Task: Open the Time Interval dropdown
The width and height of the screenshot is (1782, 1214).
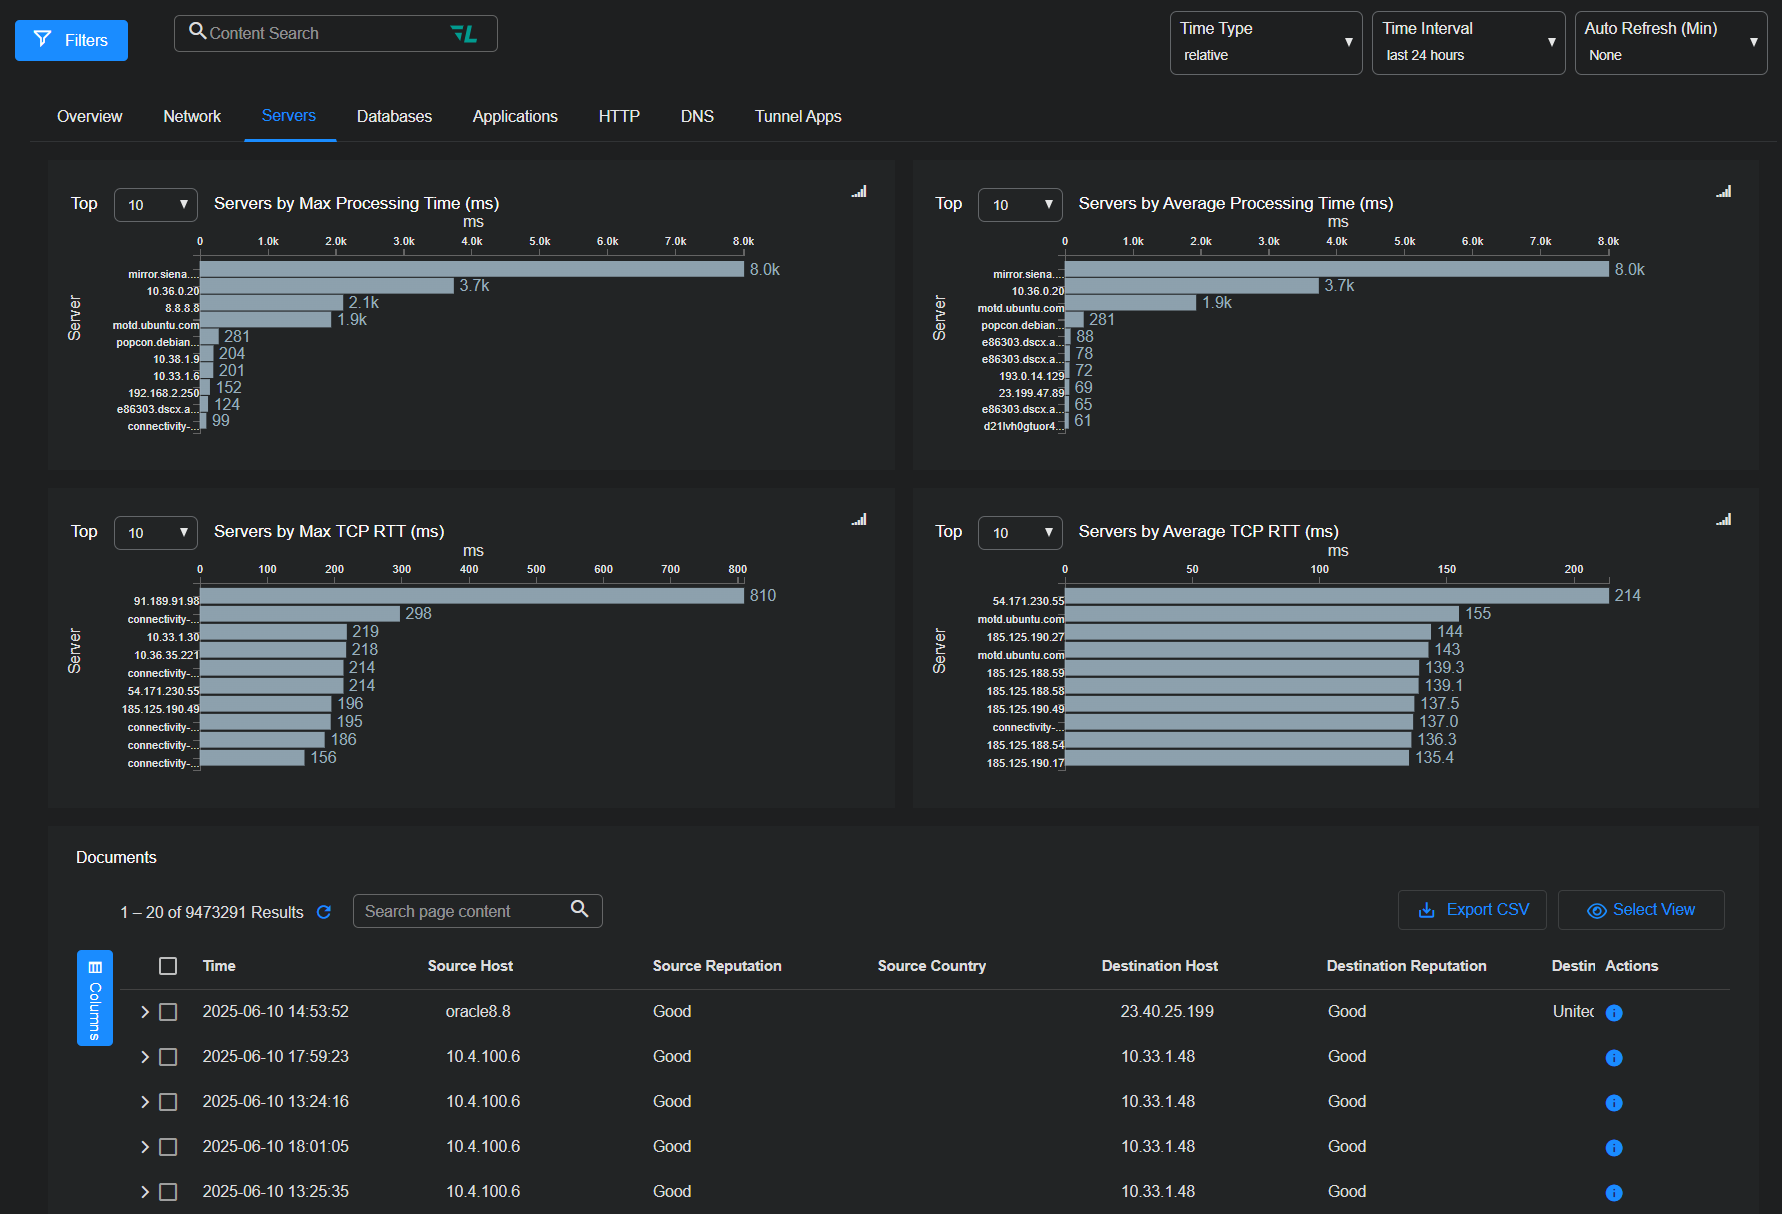Action: [1467, 43]
